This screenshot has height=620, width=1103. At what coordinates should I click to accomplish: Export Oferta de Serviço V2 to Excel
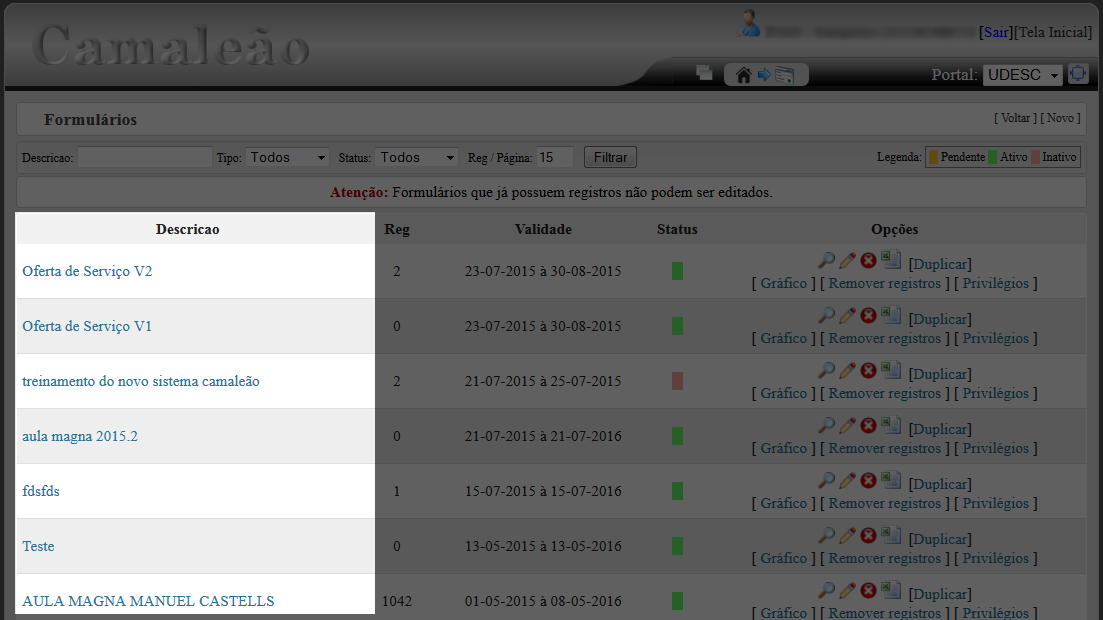[x=891, y=260]
